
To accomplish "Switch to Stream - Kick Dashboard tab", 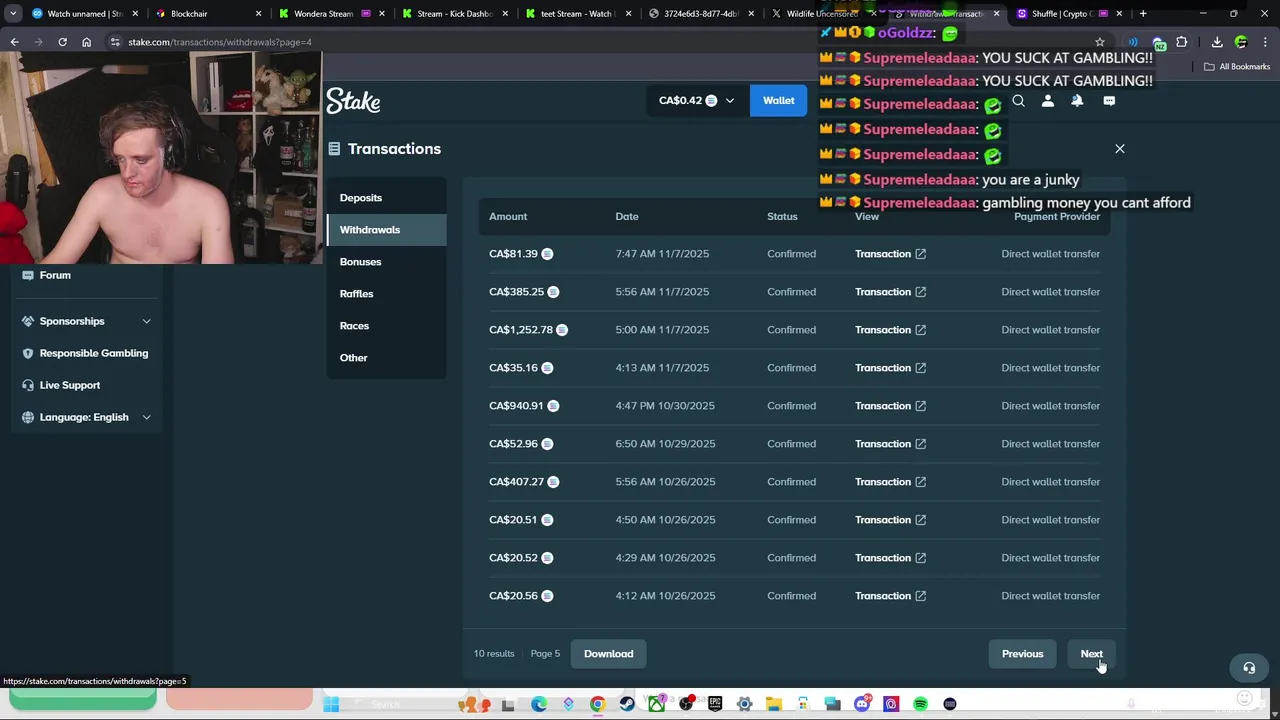I will pyautogui.click(x=454, y=14).
